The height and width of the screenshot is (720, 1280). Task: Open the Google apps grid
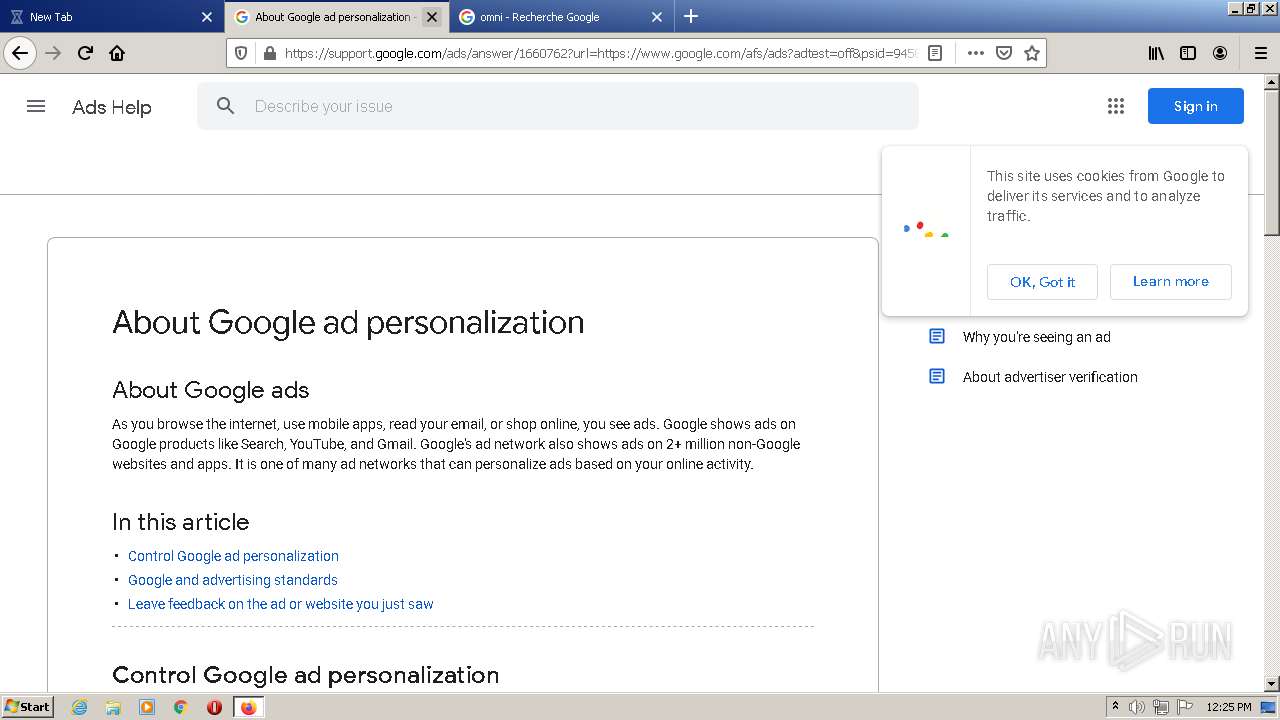coord(1116,106)
